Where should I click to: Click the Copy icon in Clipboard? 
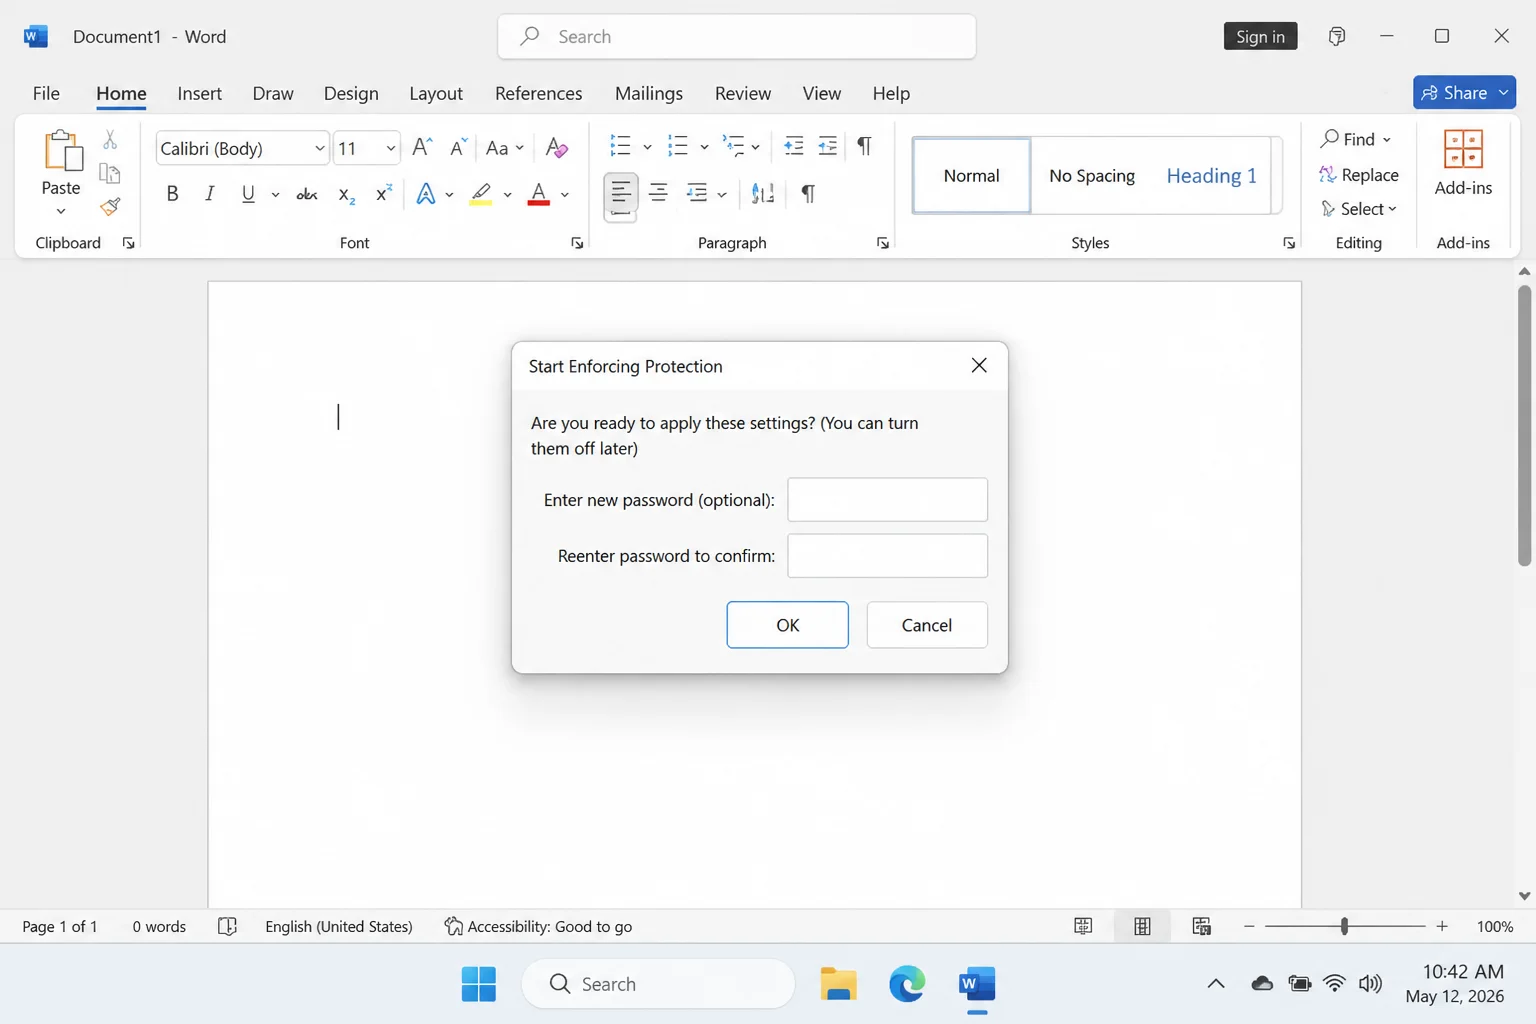click(110, 173)
